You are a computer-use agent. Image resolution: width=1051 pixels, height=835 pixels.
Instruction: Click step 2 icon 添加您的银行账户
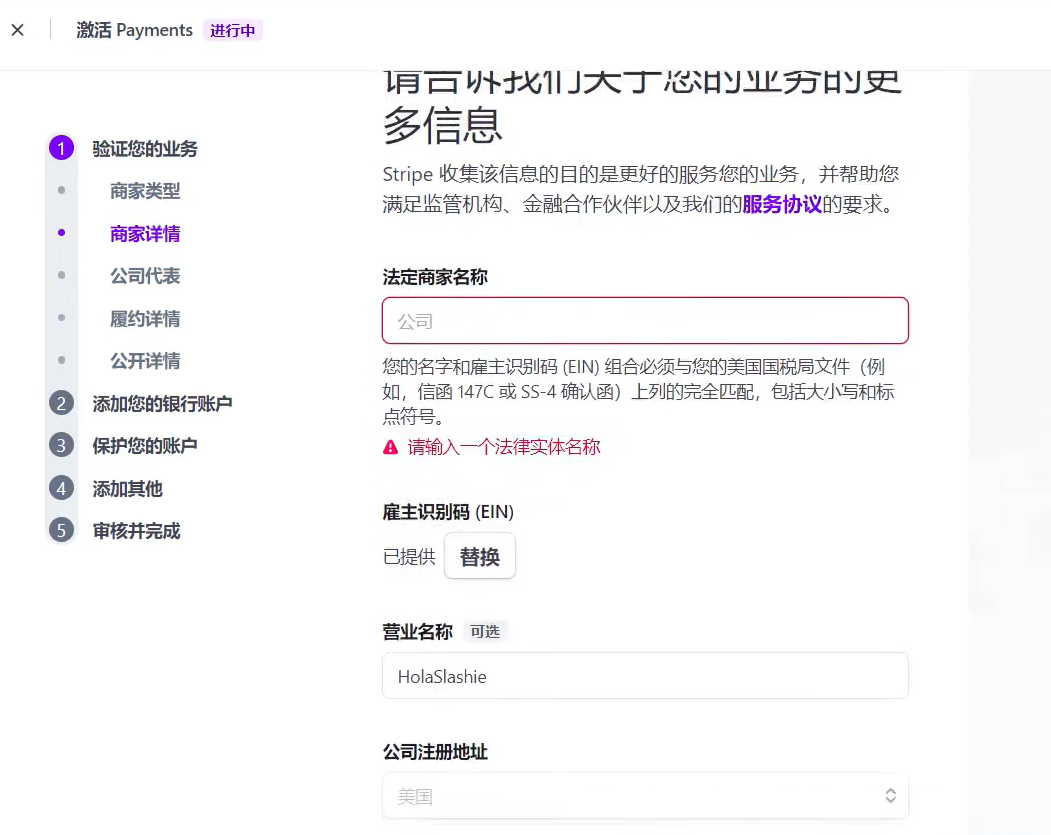61,404
